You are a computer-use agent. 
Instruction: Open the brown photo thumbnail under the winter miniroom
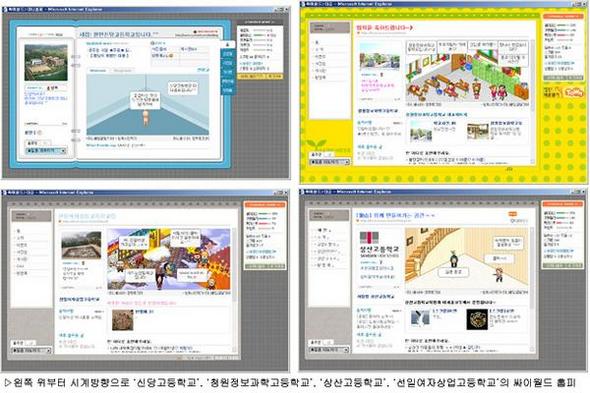123,320
